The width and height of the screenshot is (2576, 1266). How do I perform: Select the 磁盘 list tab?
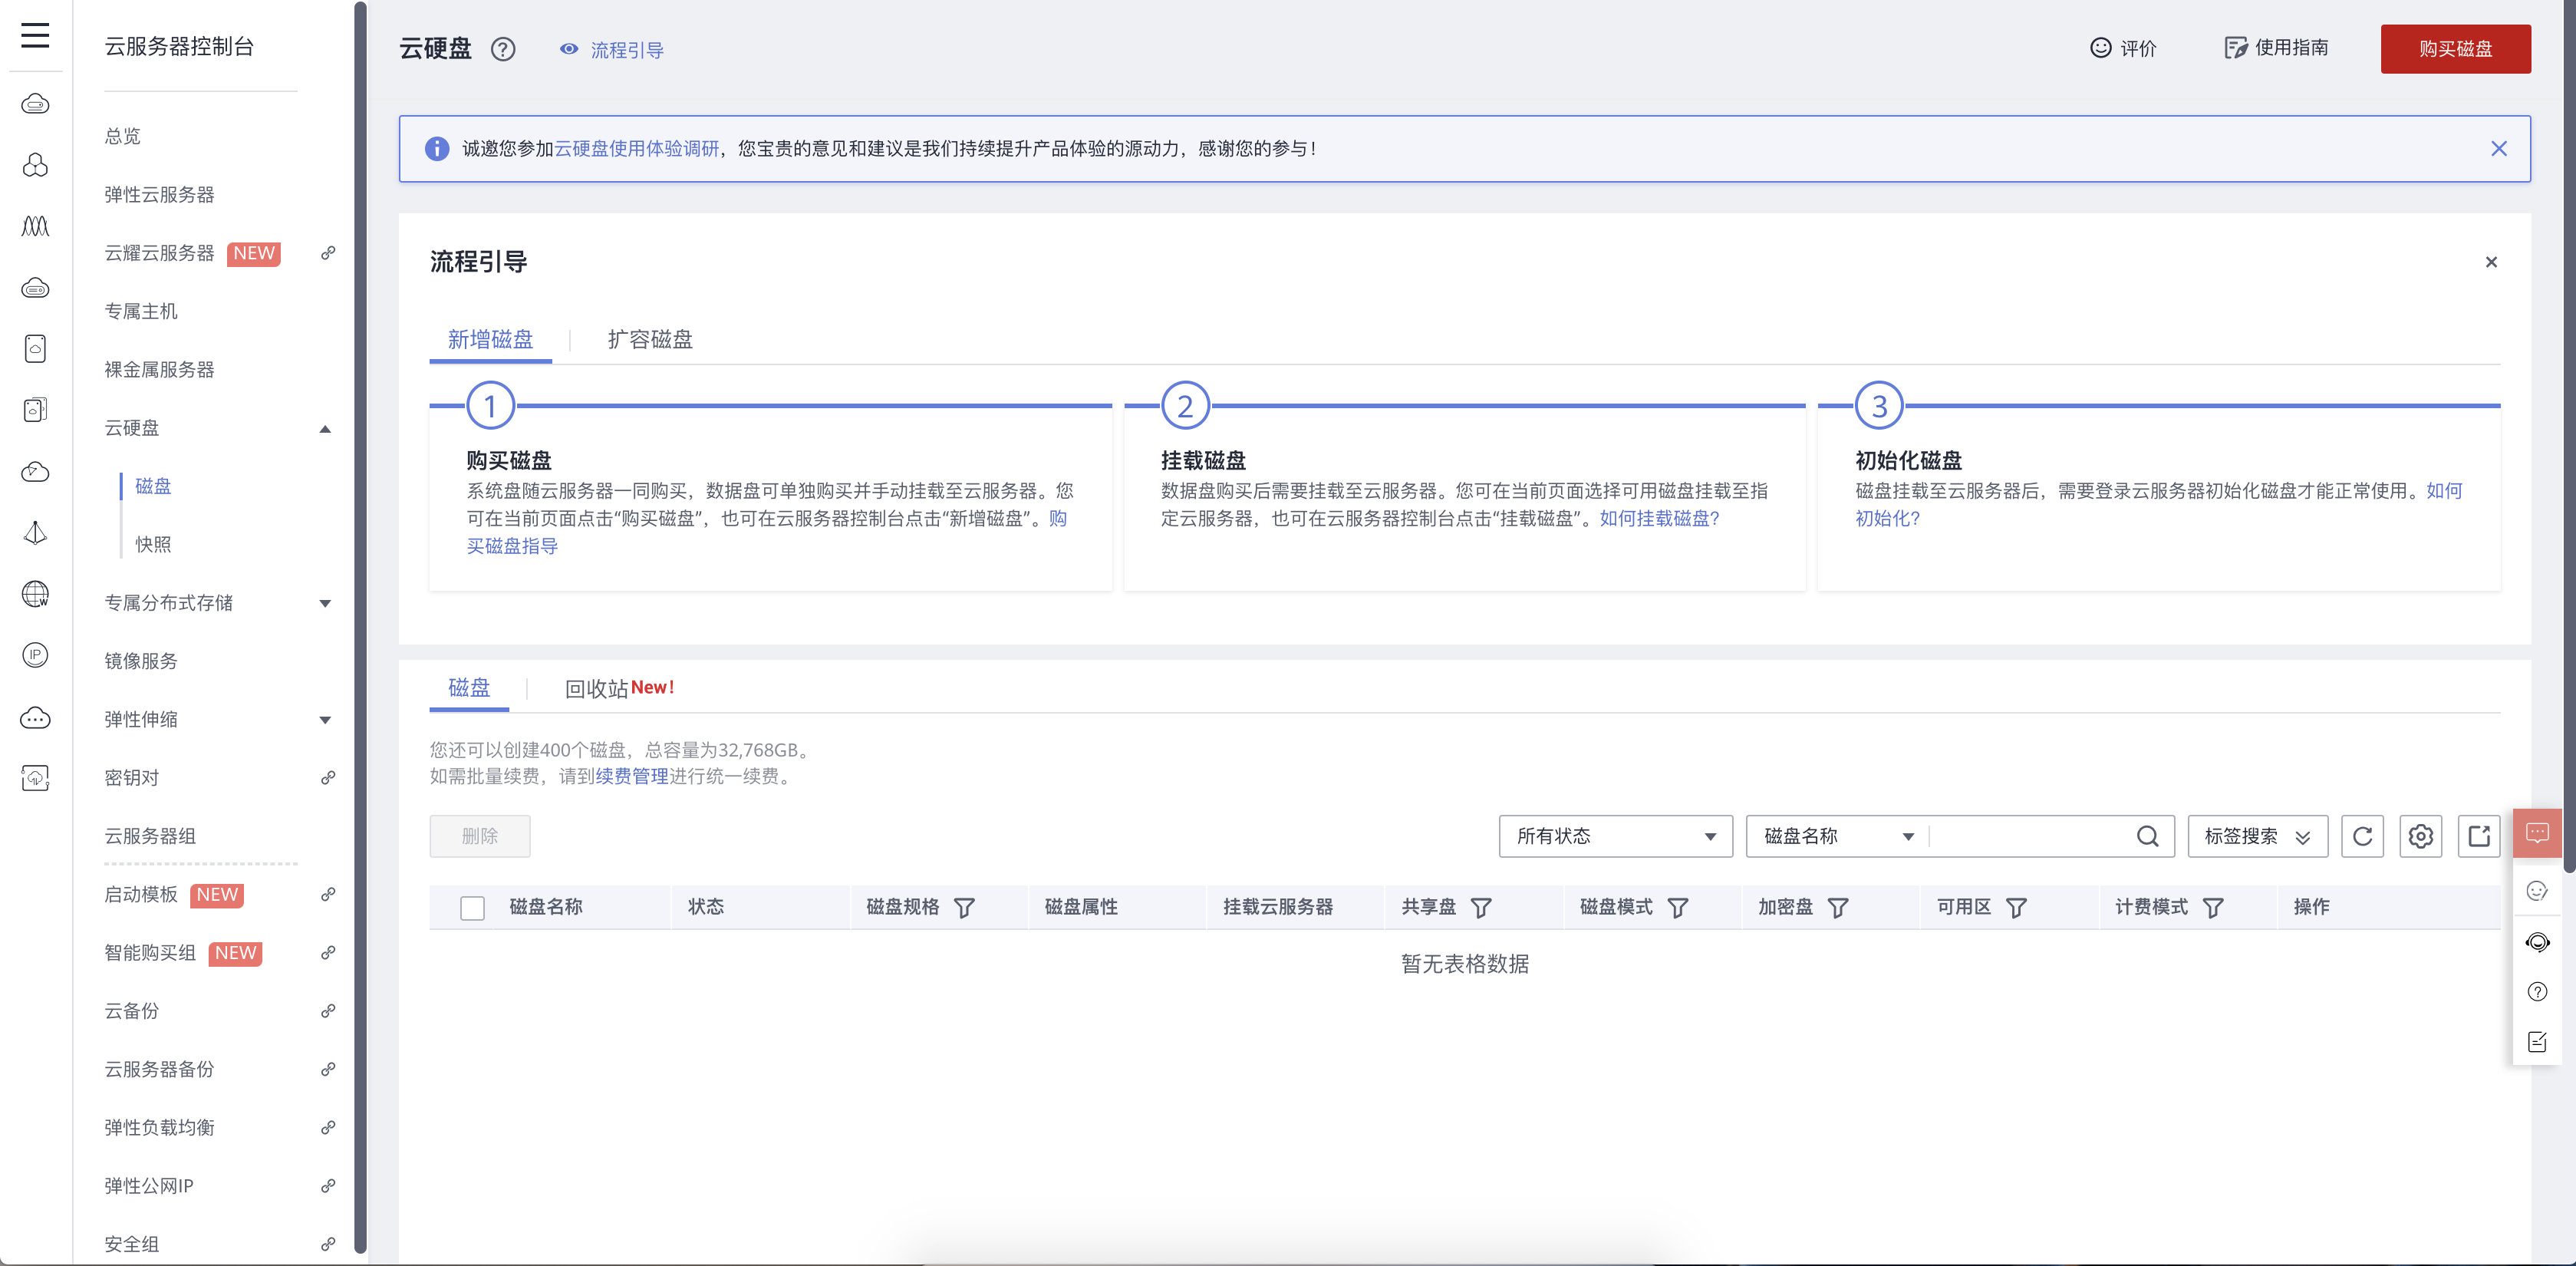(x=469, y=688)
